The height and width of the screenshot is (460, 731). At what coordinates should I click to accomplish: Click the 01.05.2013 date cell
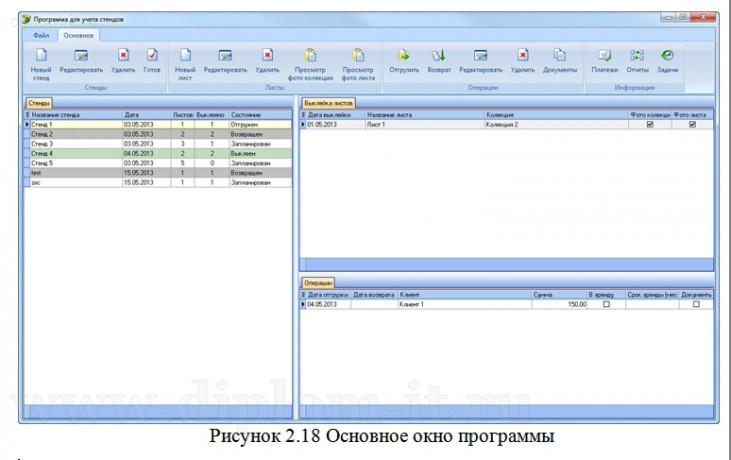tap(336, 124)
